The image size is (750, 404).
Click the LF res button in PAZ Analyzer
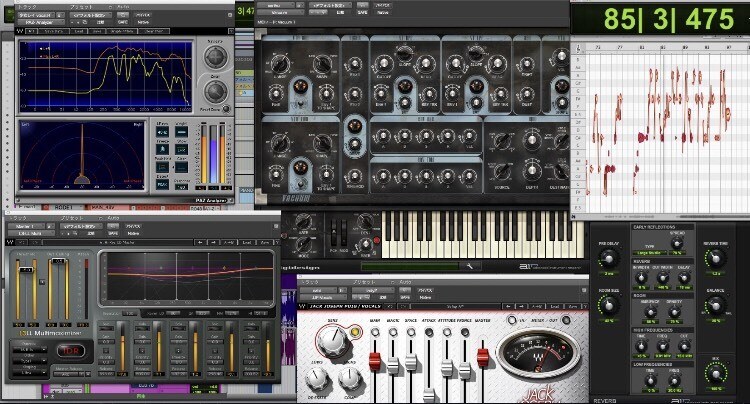pos(163,132)
